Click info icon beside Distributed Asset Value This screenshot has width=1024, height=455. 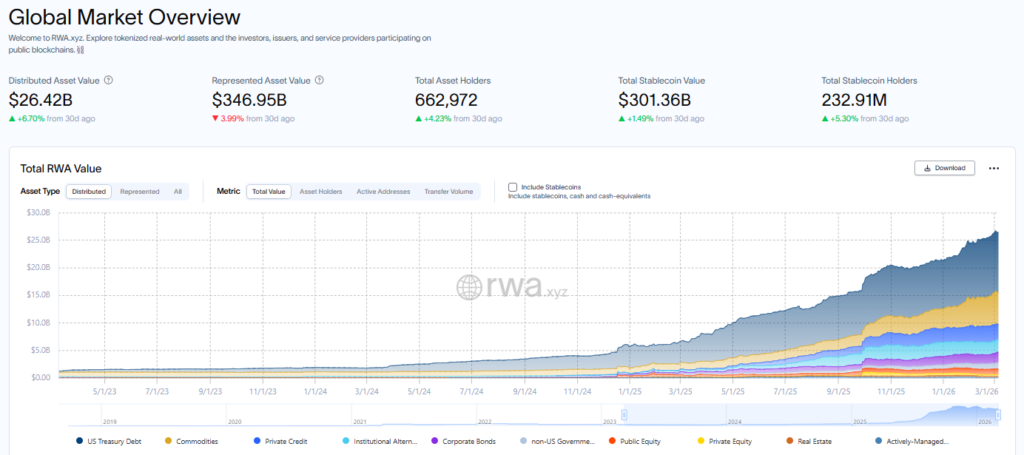(108, 80)
